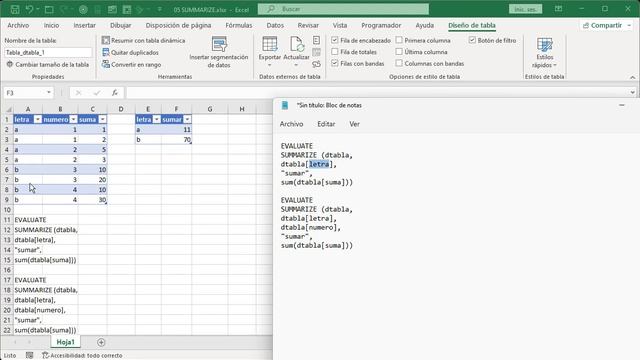Open the sumar filter dropdown in column F
The height and width of the screenshot is (360, 640).
tap(187, 119)
